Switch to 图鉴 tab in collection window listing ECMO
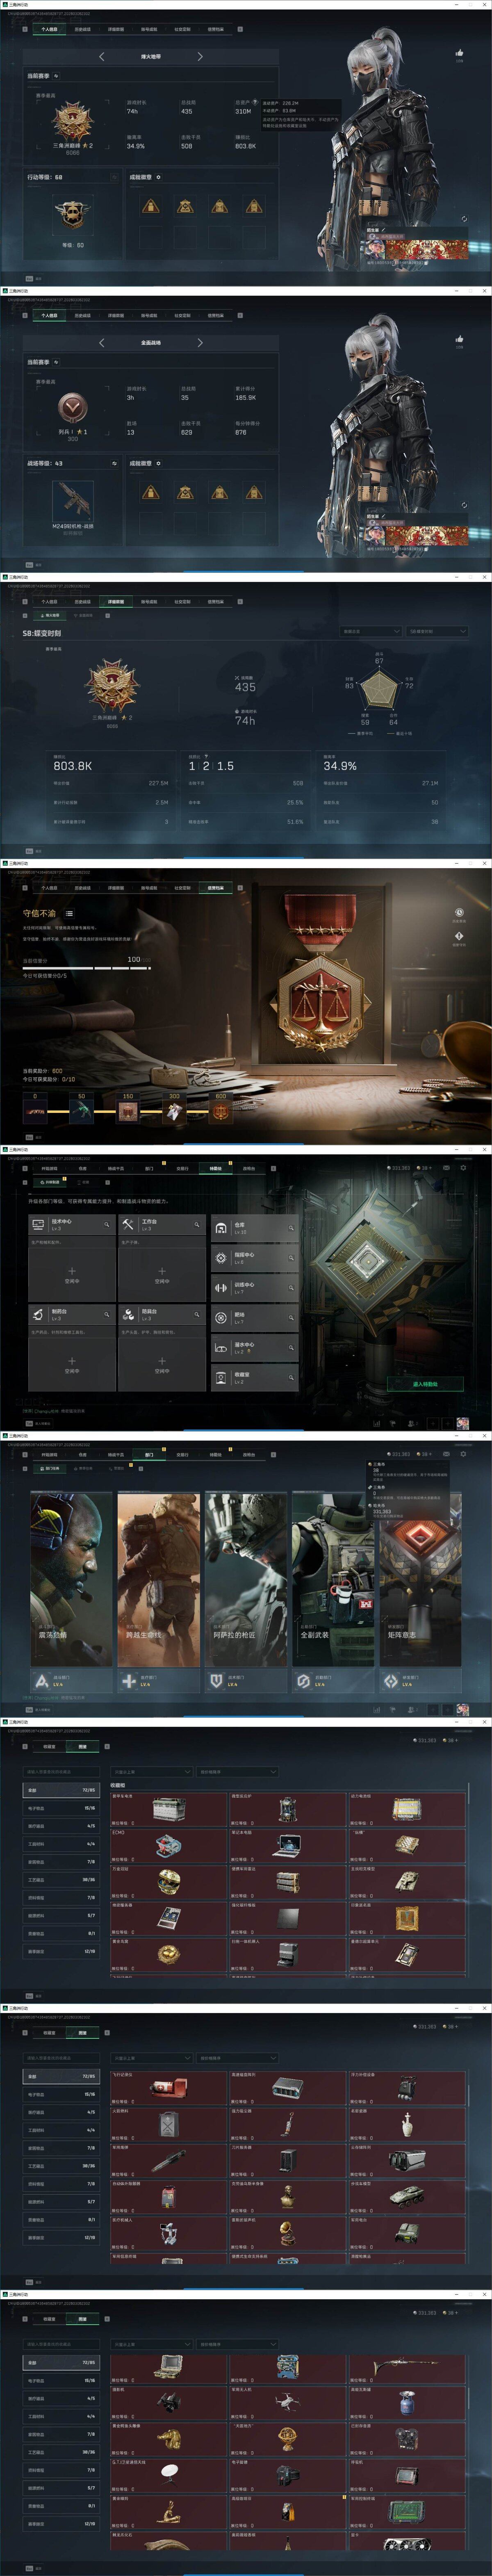The image size is (492, 2576). point(82,1747)
